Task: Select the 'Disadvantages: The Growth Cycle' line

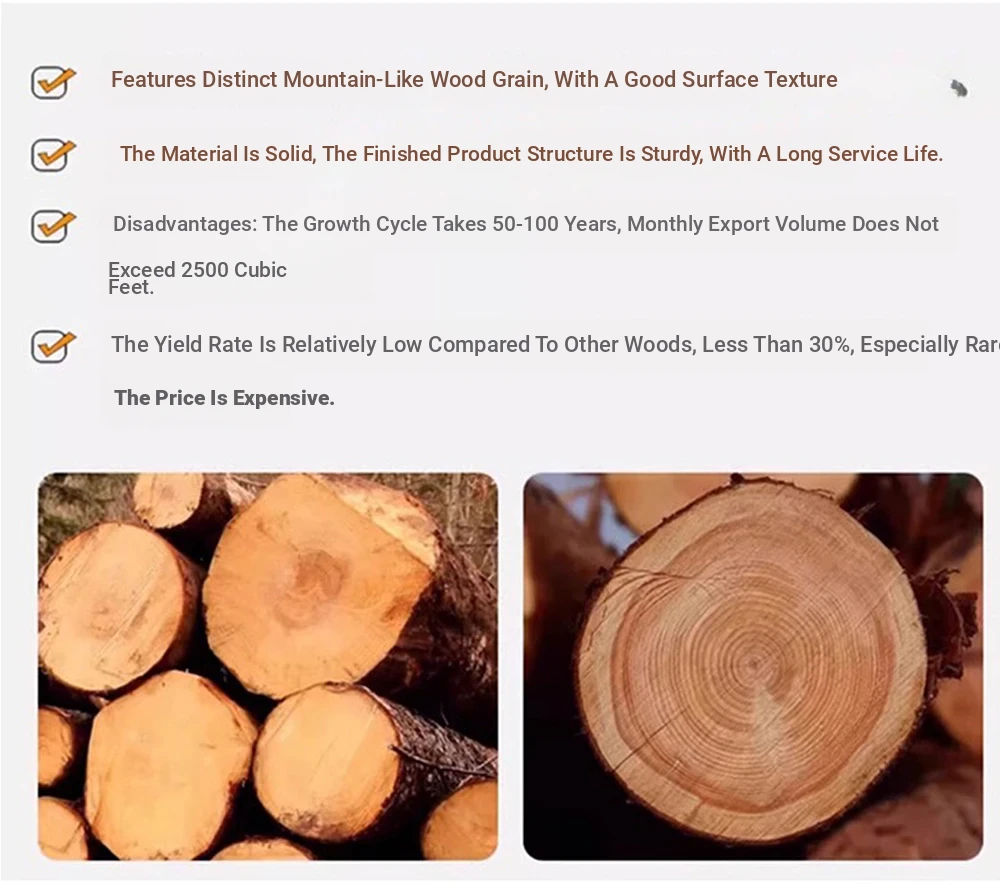Action: coord(526,224)
